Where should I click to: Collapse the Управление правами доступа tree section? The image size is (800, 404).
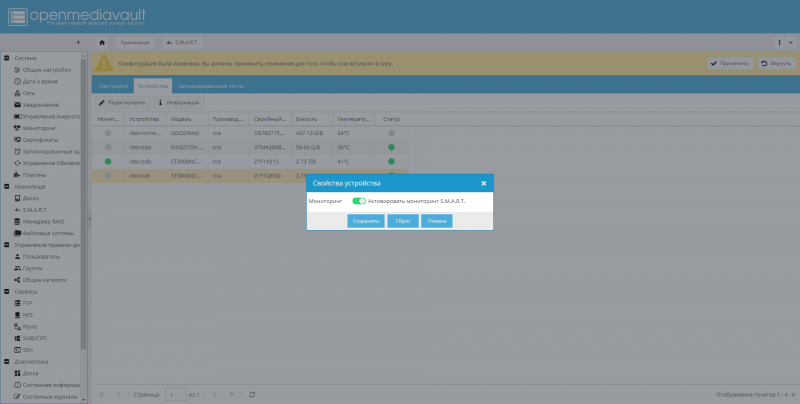7,245
